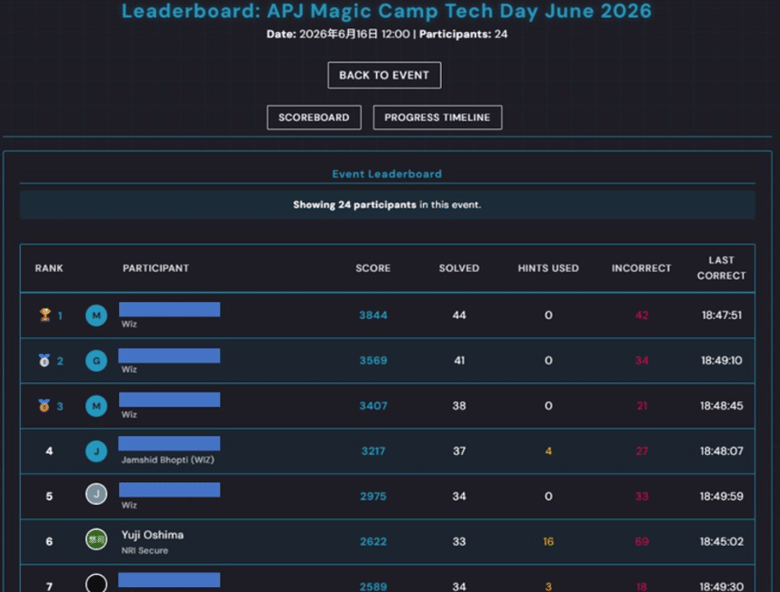Click the Showing 24 participants banner

point(387,204)
